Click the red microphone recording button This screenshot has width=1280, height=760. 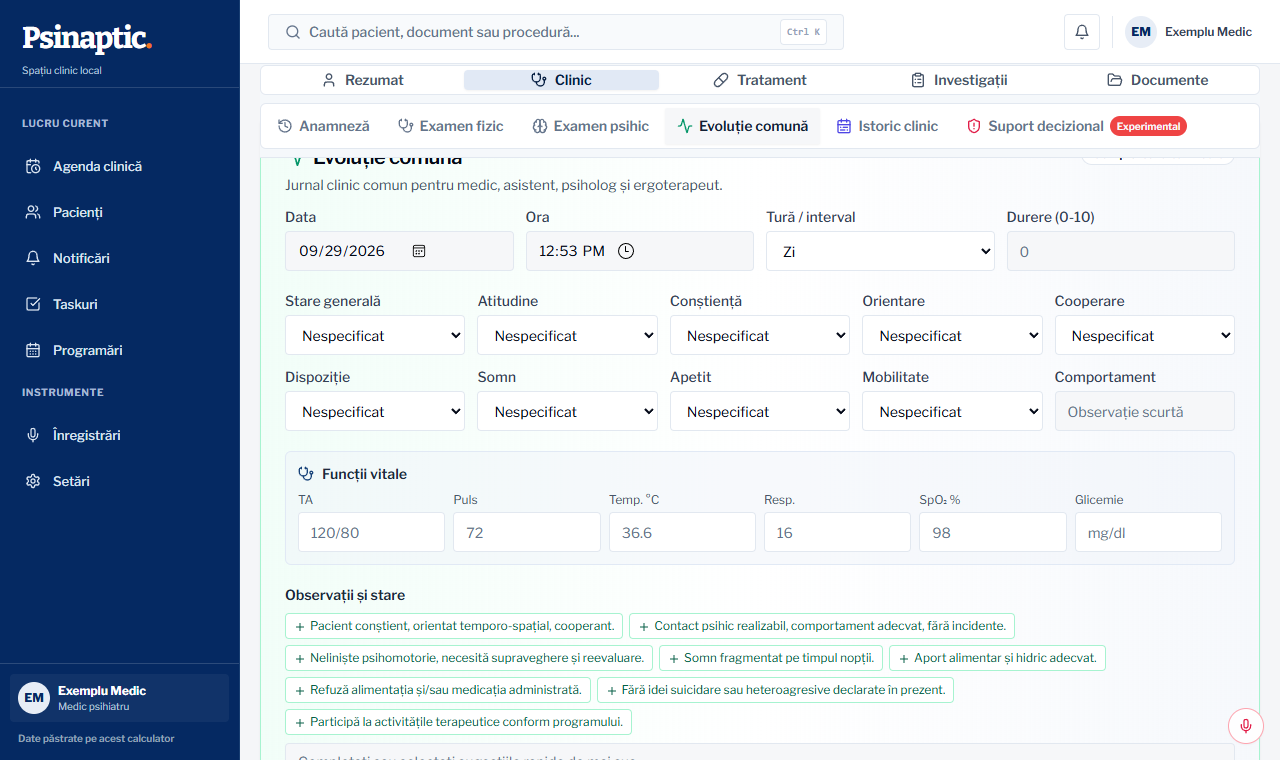point(1245,725)
